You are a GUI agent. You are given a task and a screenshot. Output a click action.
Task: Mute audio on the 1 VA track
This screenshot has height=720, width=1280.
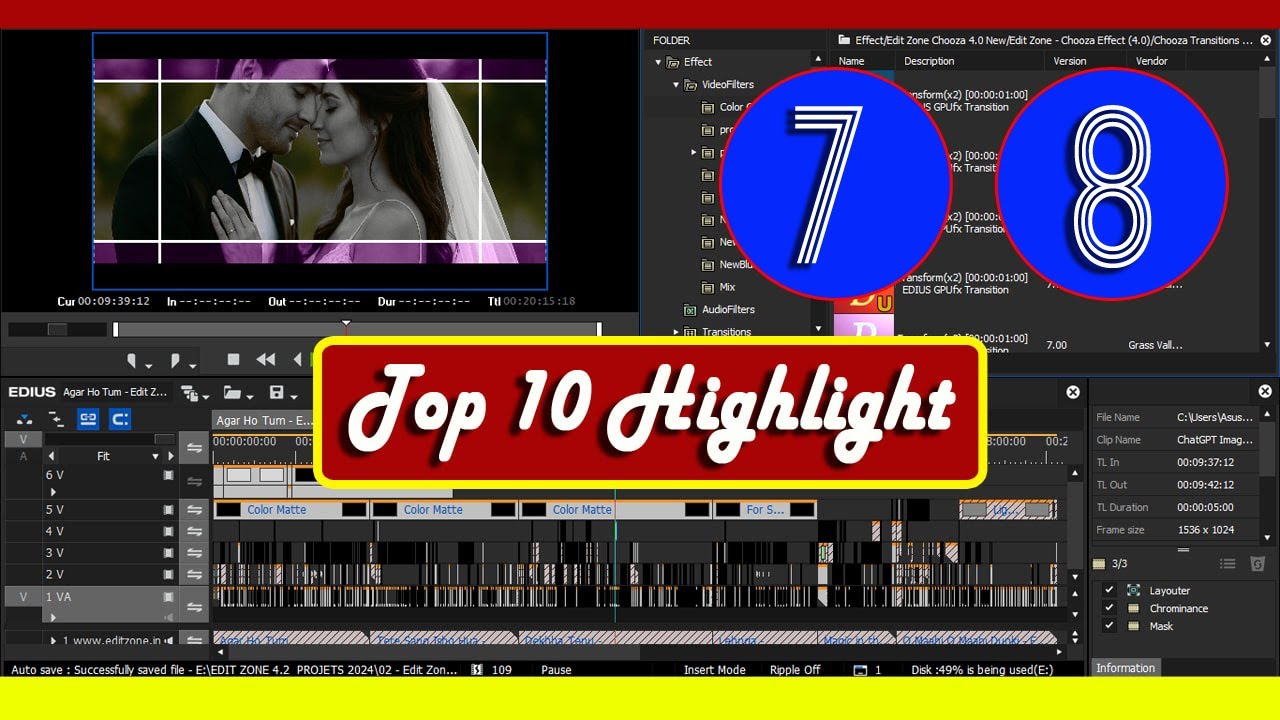tap(168, 617)
